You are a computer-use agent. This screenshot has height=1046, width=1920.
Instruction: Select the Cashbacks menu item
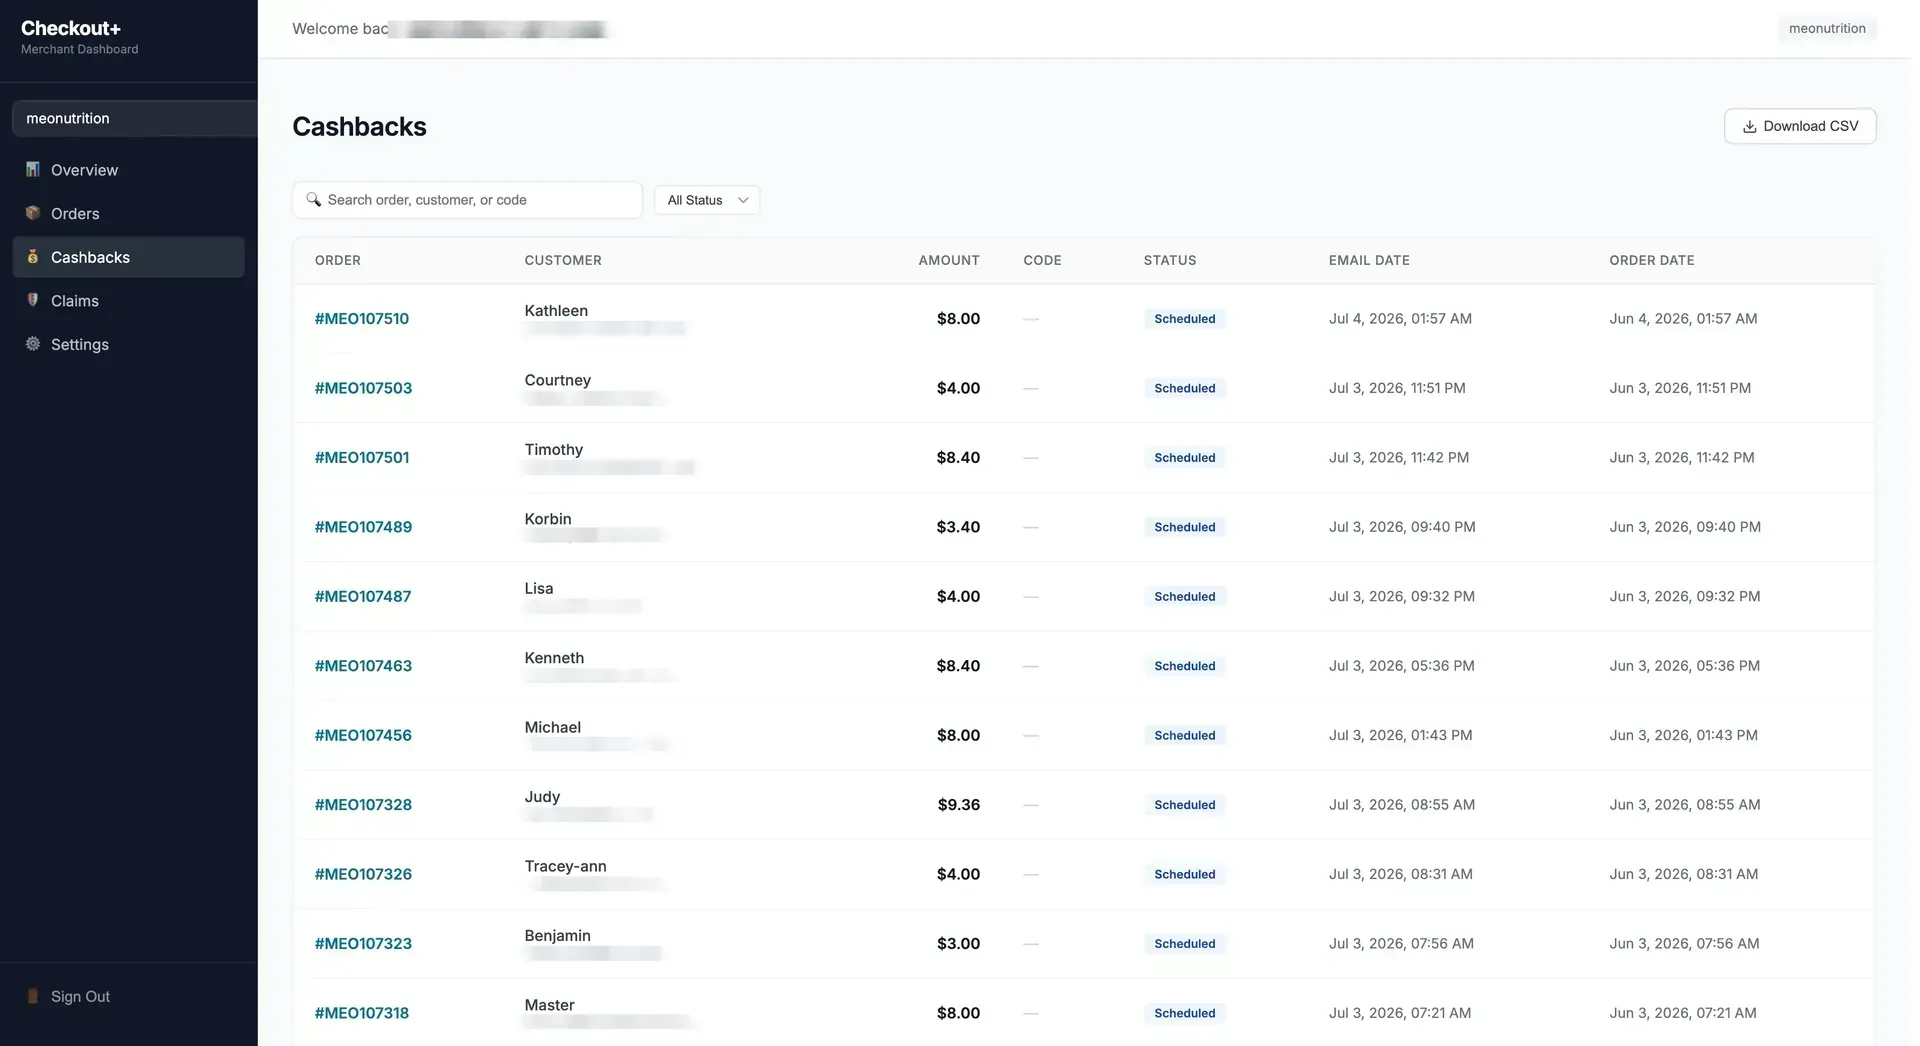point(128,257)
